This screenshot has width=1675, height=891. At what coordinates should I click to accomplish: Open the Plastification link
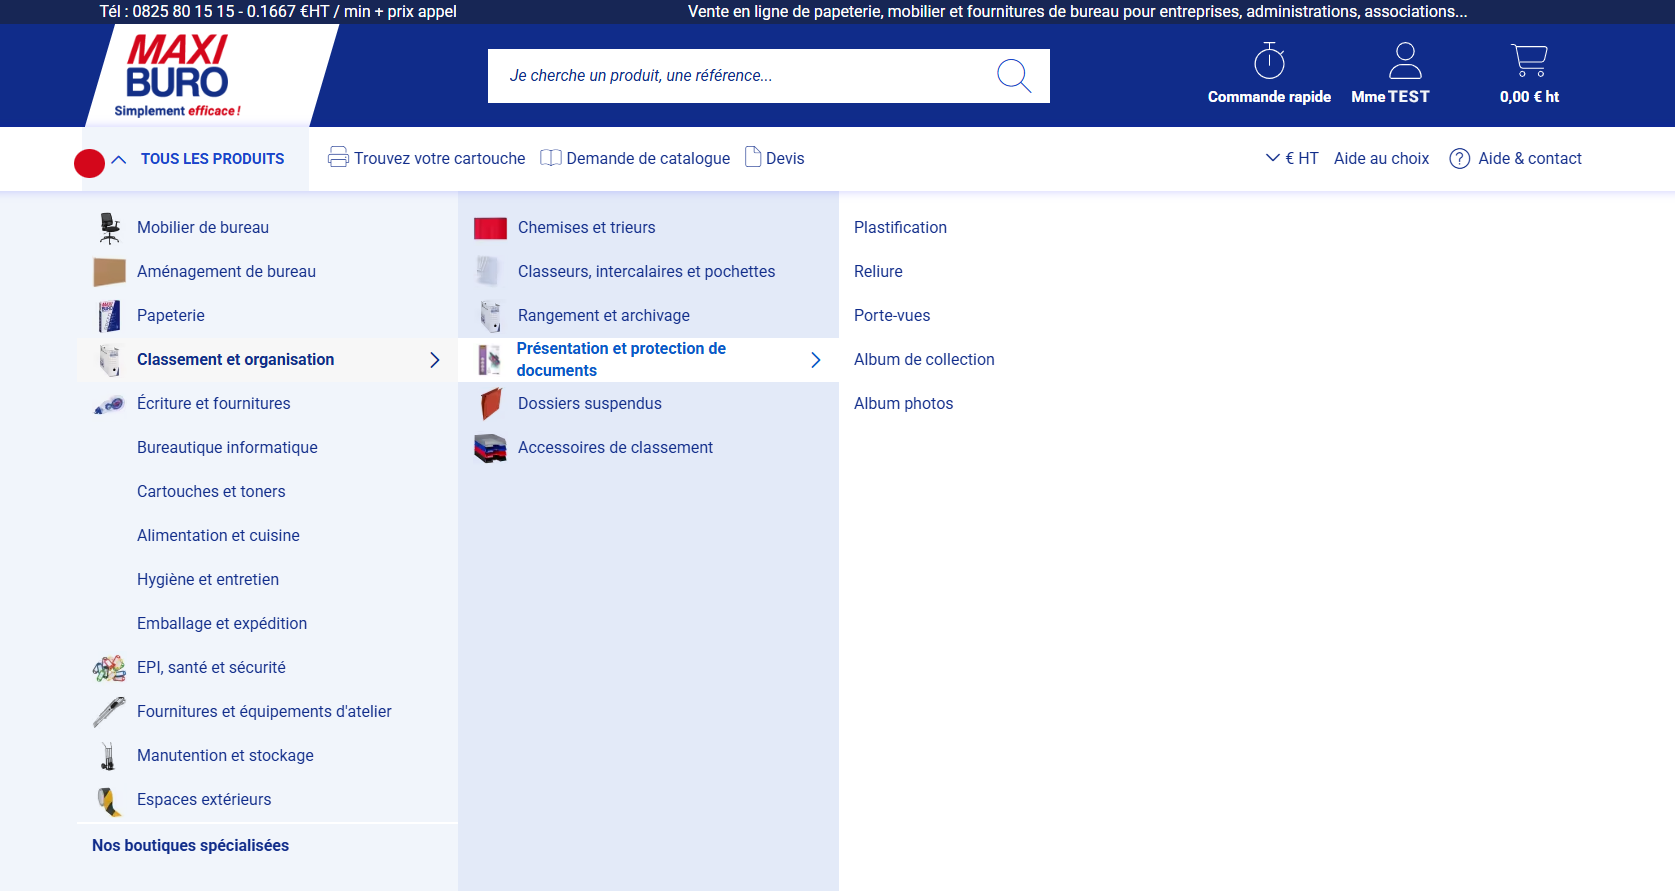point(900,228)
